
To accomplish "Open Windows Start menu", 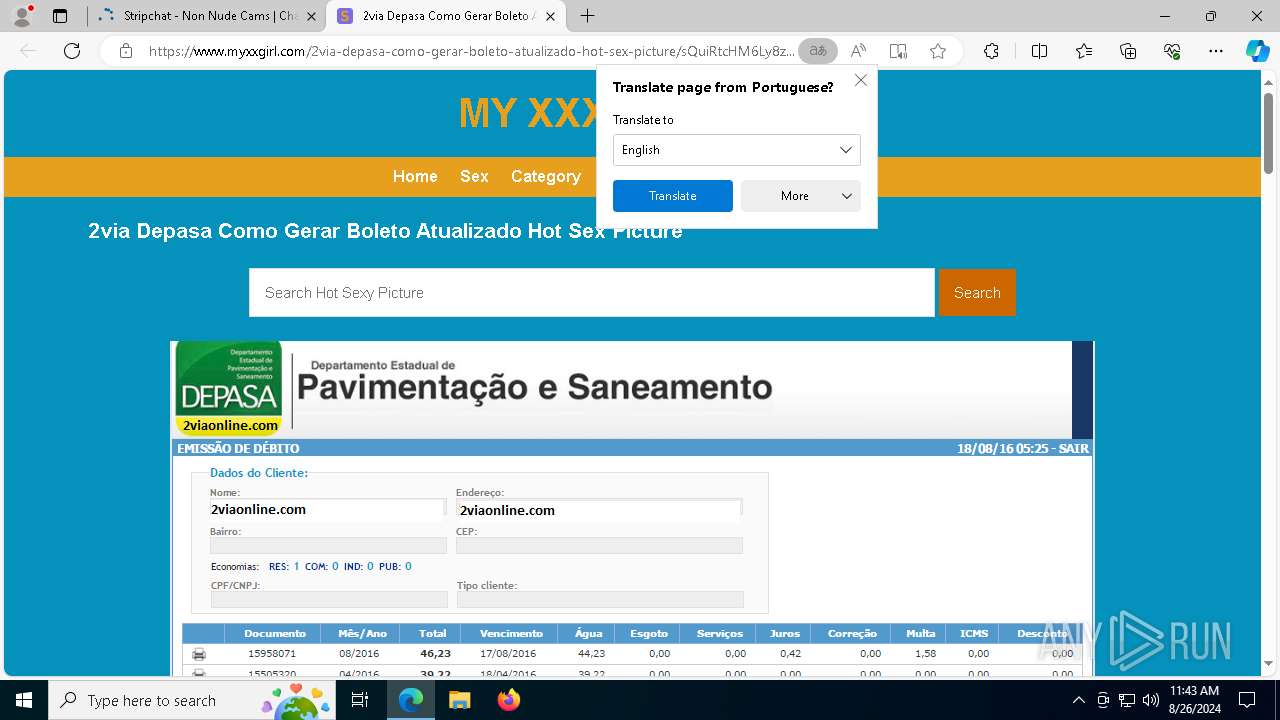I will [x=23, y=700].
